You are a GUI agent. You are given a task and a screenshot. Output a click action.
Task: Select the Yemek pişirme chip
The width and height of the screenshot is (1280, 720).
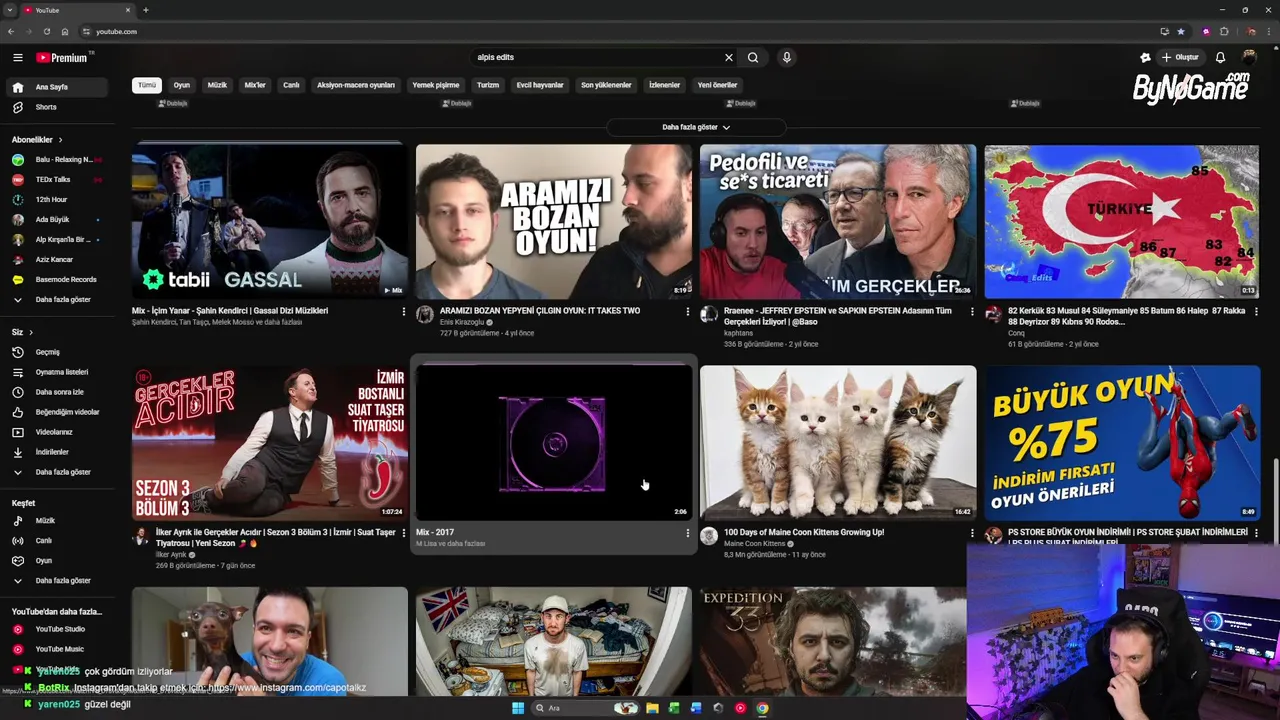pyautogui.click(x=436, y=85)
